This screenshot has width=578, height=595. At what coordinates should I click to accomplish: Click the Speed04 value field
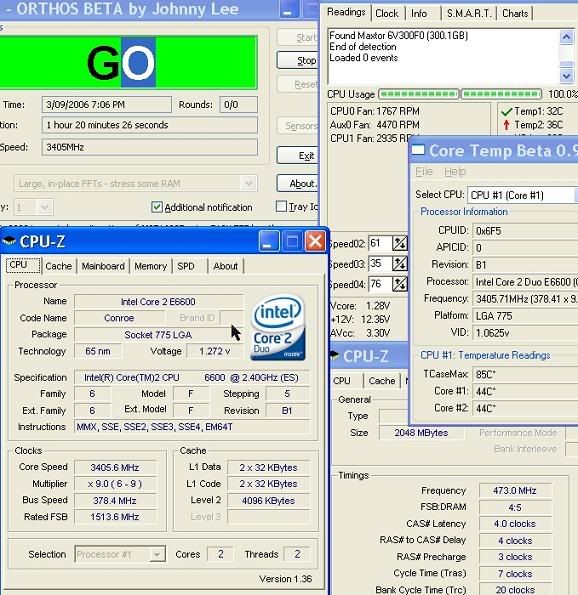[x=380, y=284]
